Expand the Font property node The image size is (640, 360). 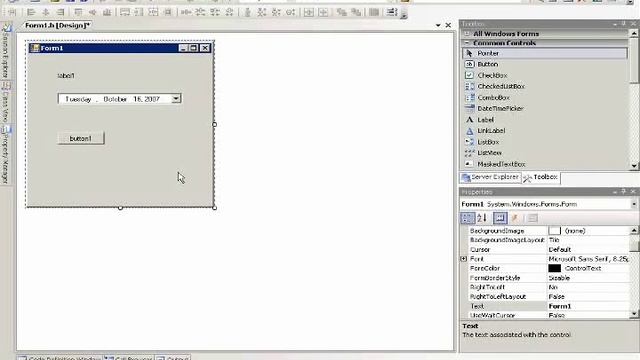click(x=464, y=259)
